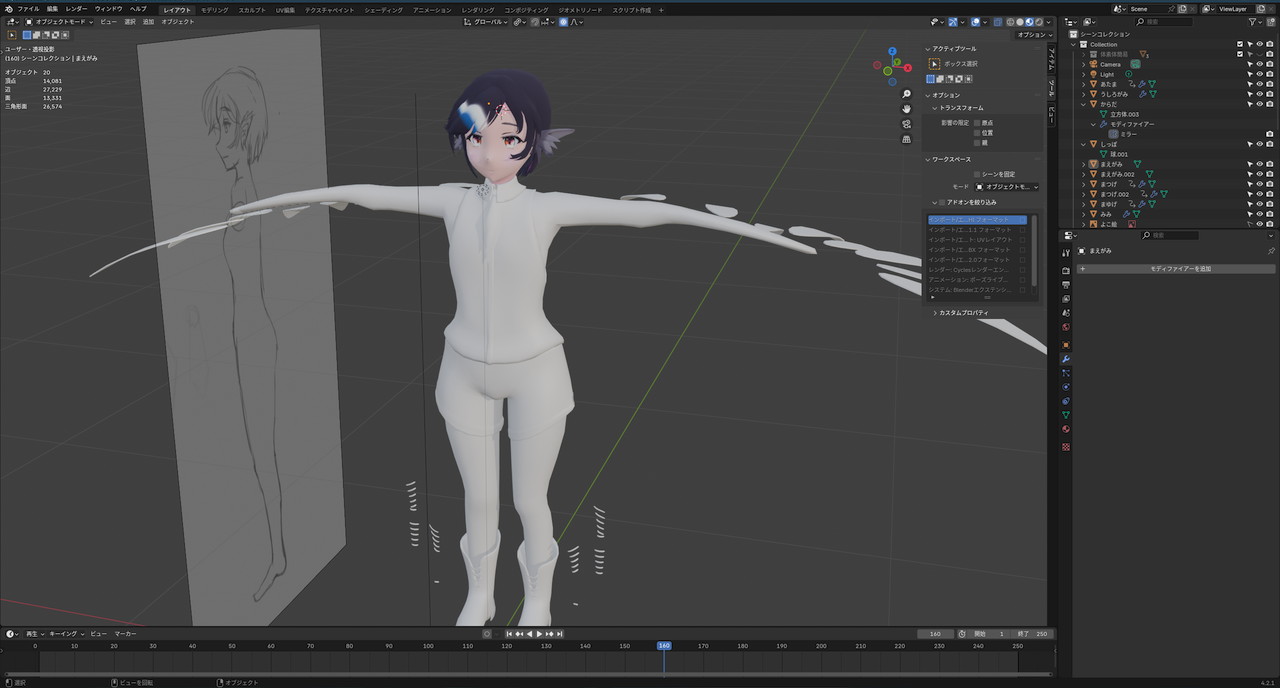Open the outliner filter dropdown
The height and width of the screenshot is (688, 1280).
pos(1254,21)
